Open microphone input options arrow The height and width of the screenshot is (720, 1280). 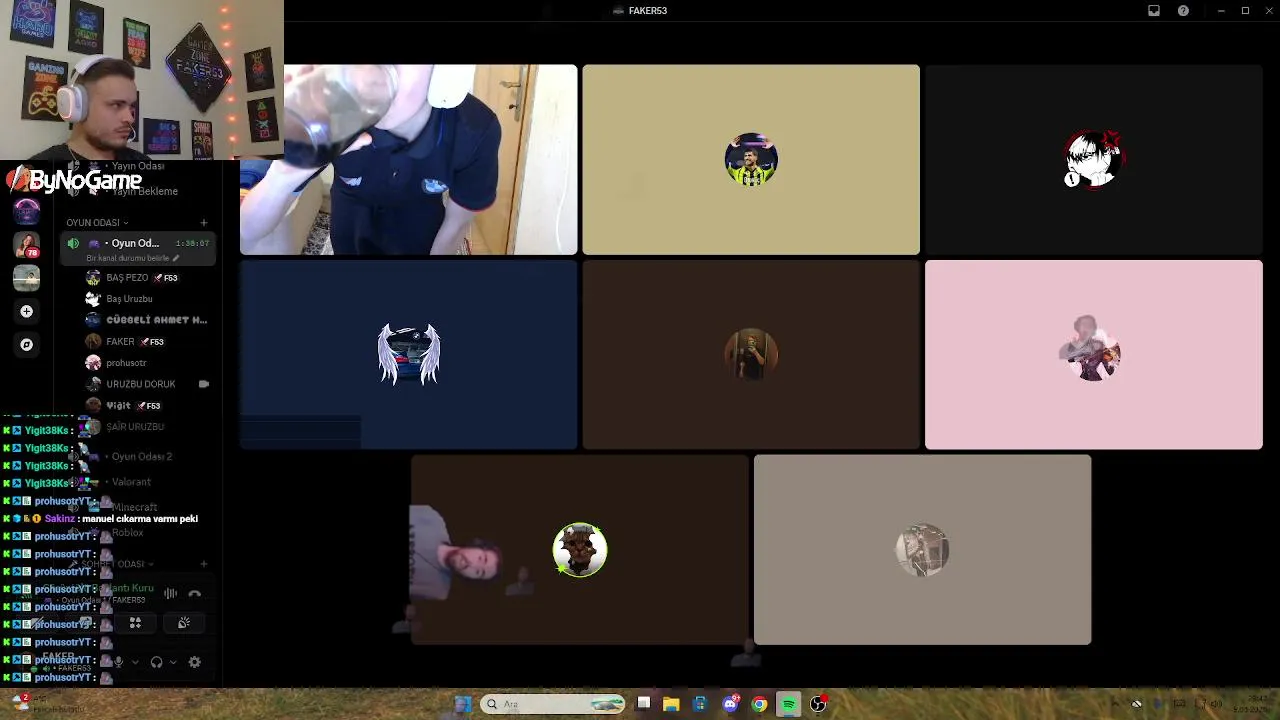tap(135, 662)
